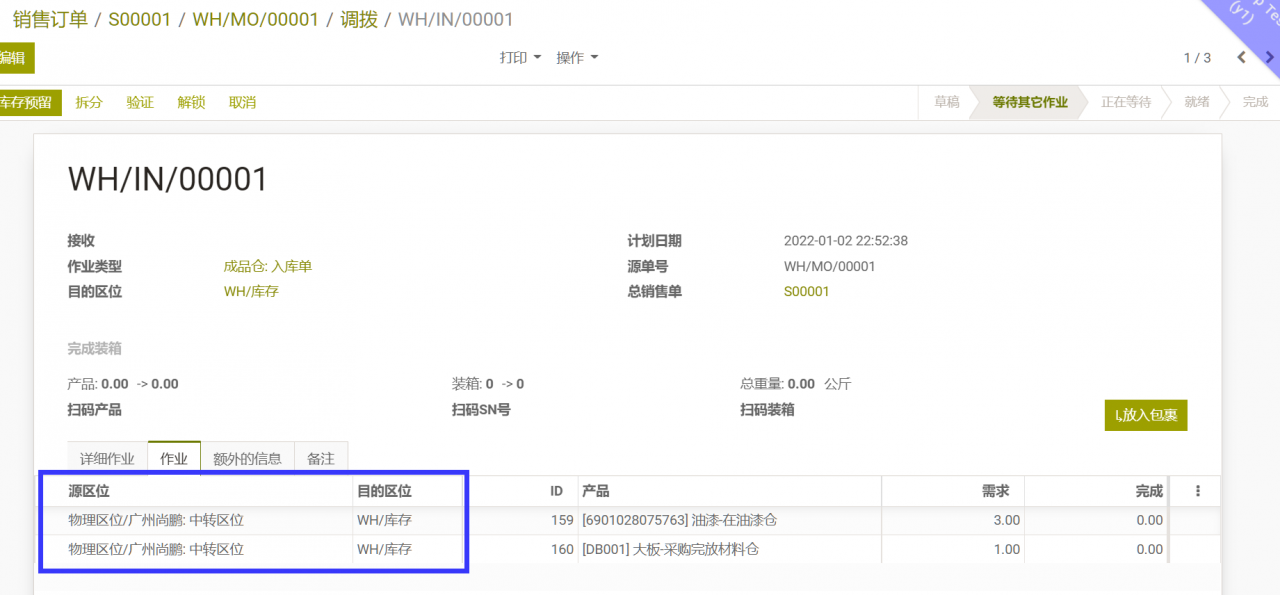Open the 额外的信息 tab
This screenshot has height=595, width=1280.
coord(247,459)
